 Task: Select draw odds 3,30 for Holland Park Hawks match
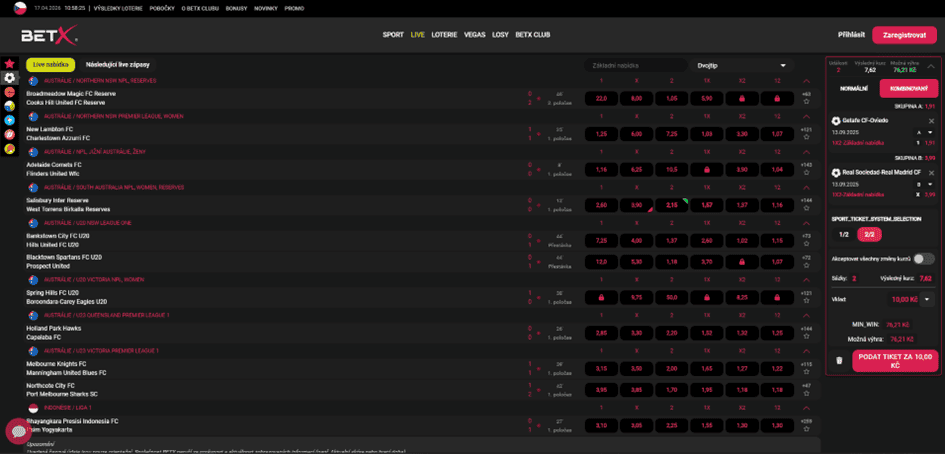(636, 333)
